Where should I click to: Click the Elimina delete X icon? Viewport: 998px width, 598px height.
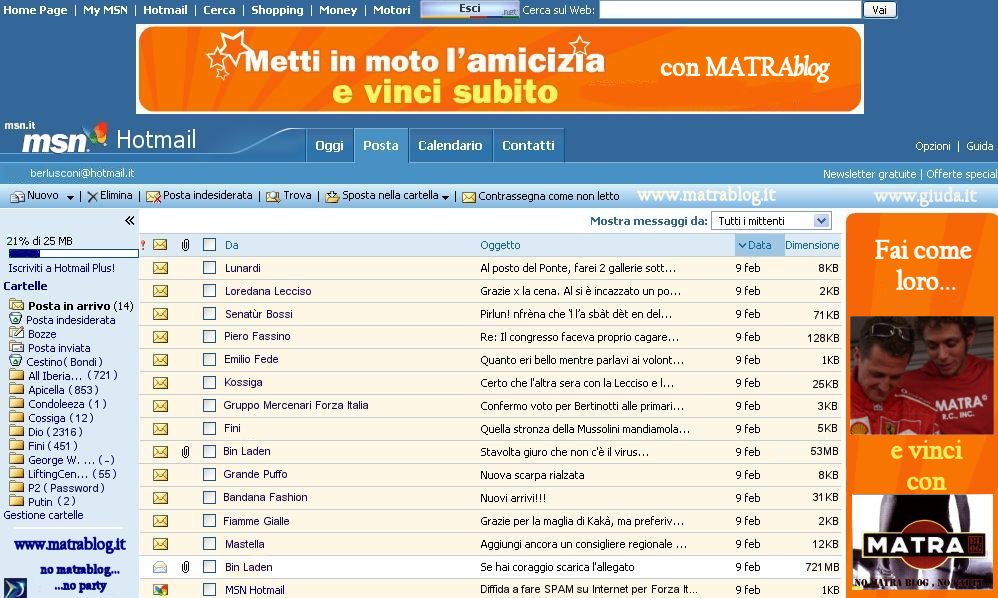click(92, 197)
